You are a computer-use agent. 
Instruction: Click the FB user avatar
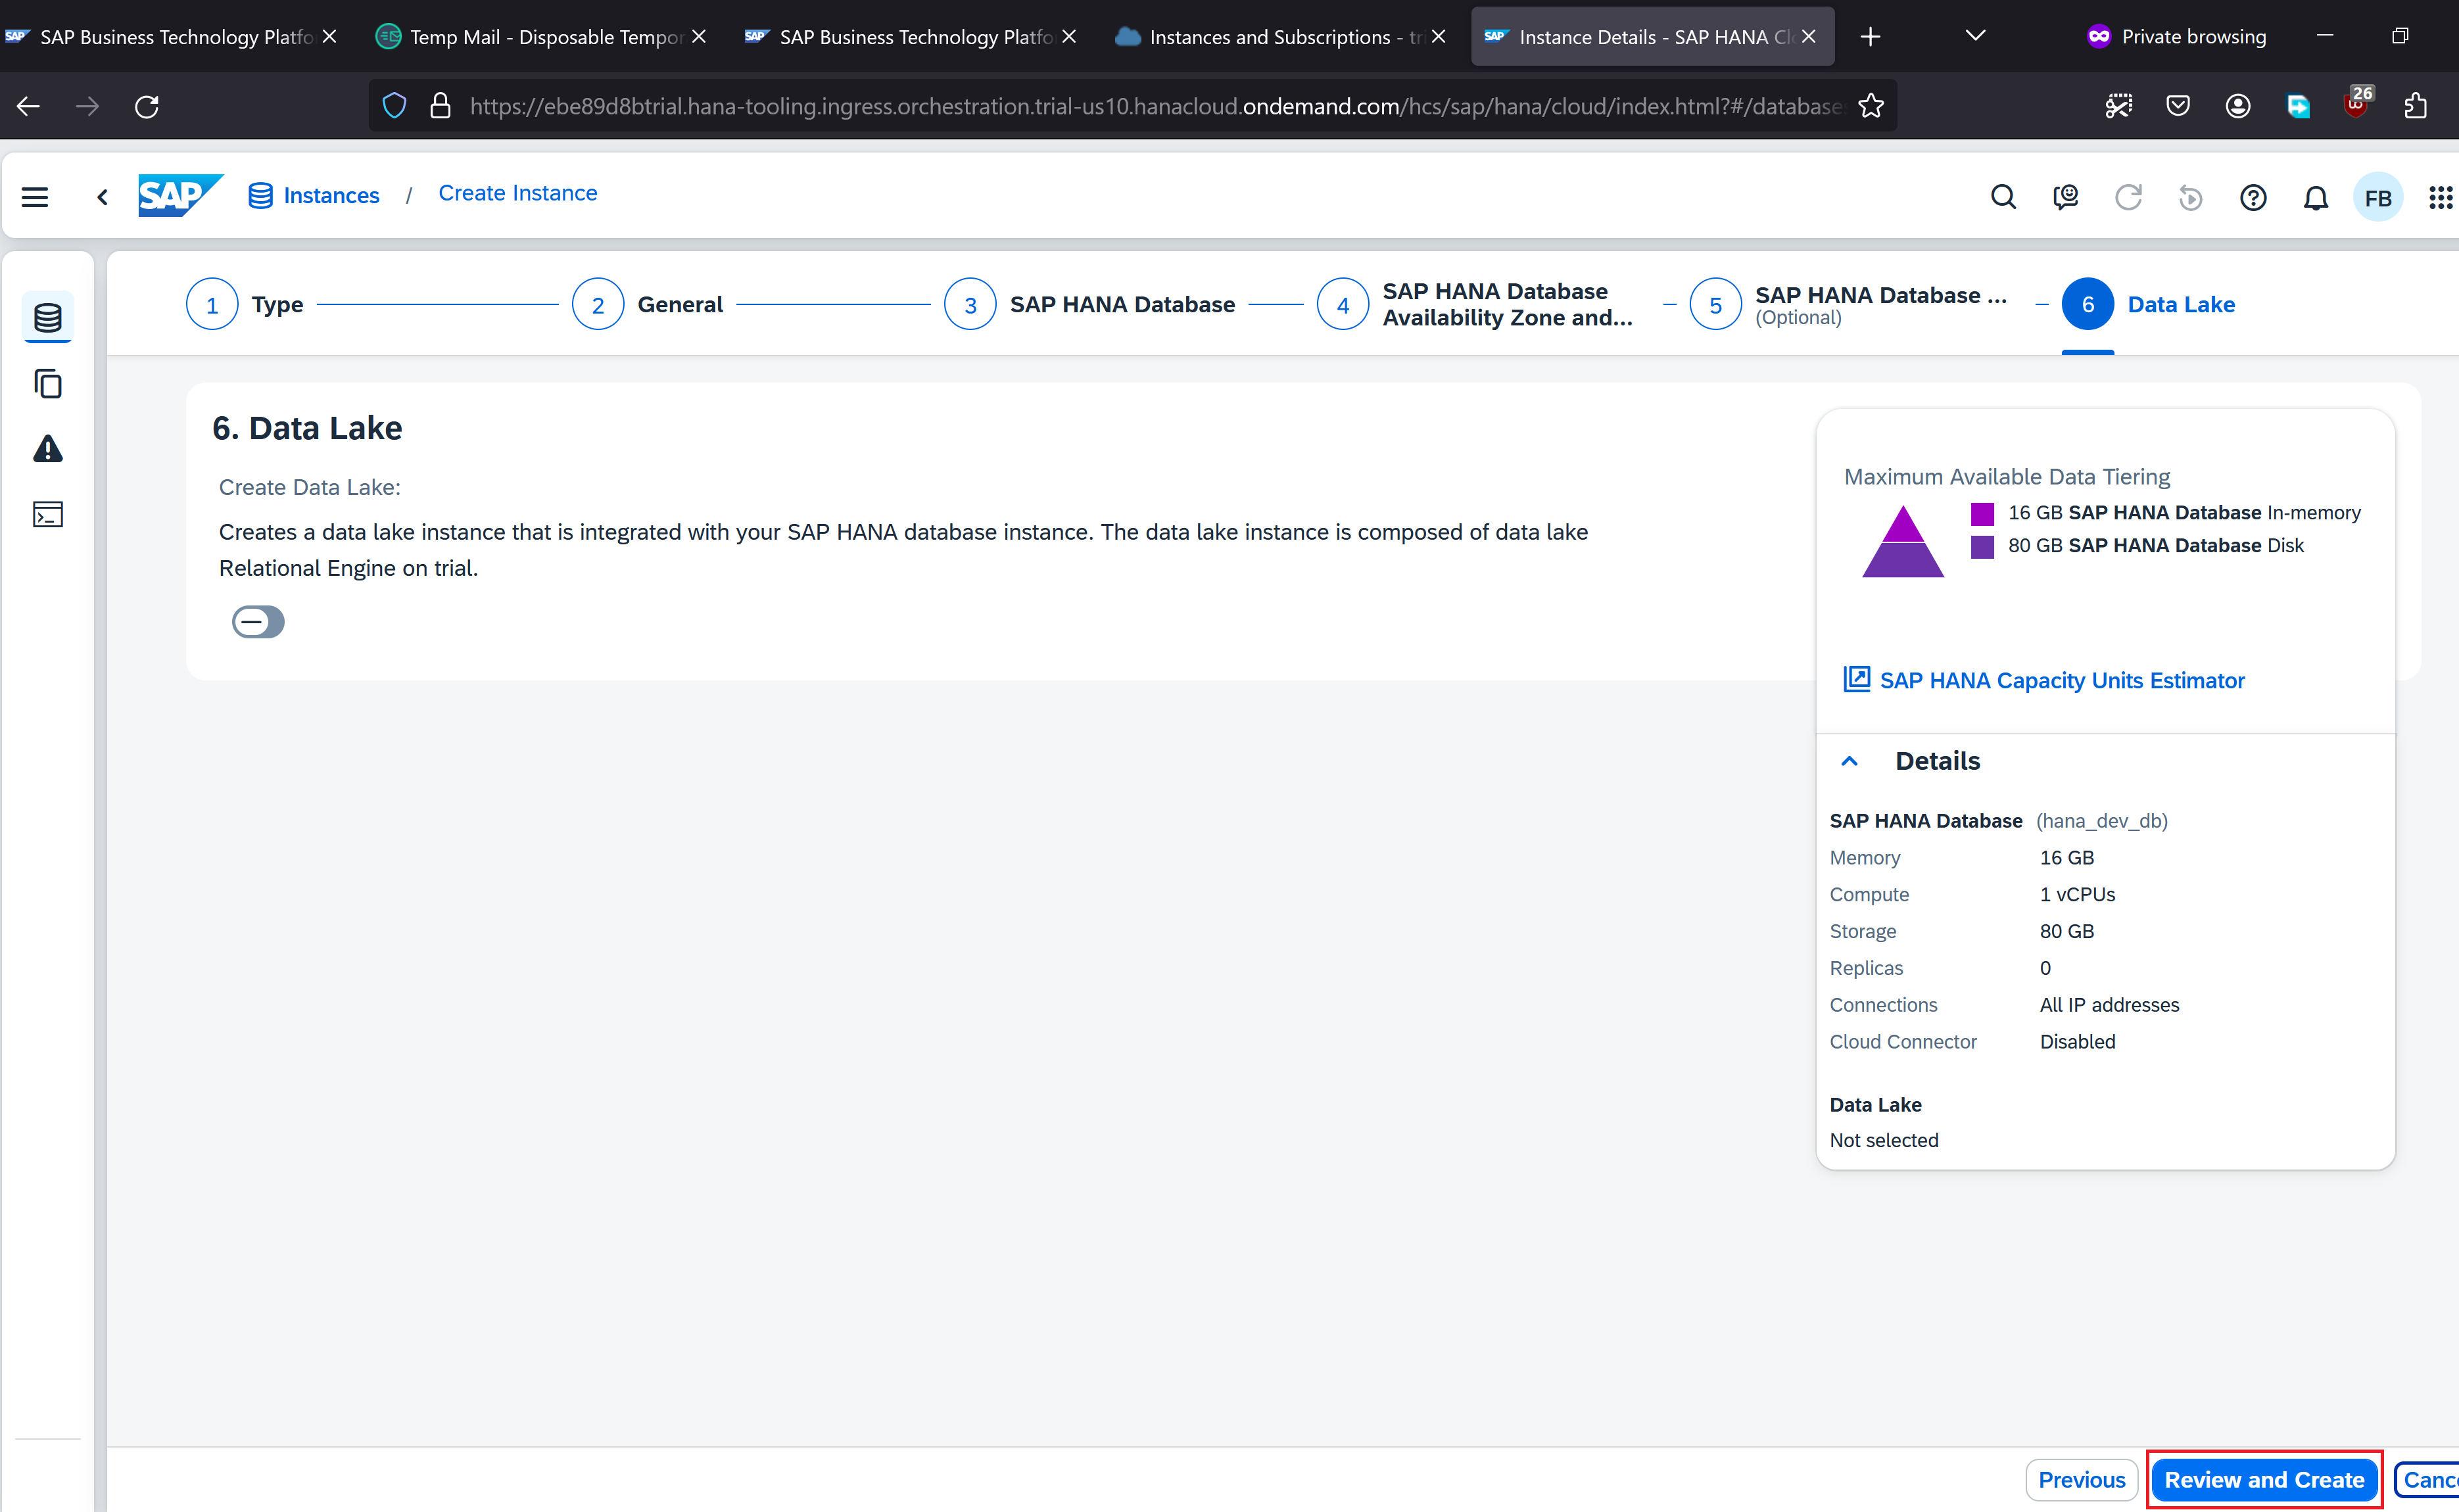(2378, 198)
